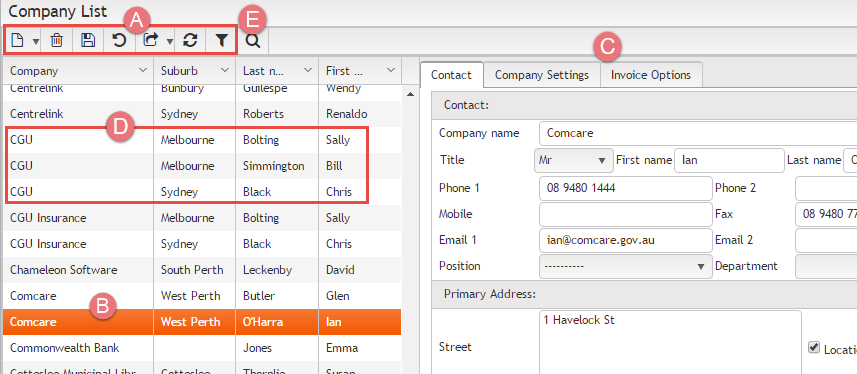Click the Undo arrow icon
This screenshot has width=857, height=374.
[x=119, y=40]
